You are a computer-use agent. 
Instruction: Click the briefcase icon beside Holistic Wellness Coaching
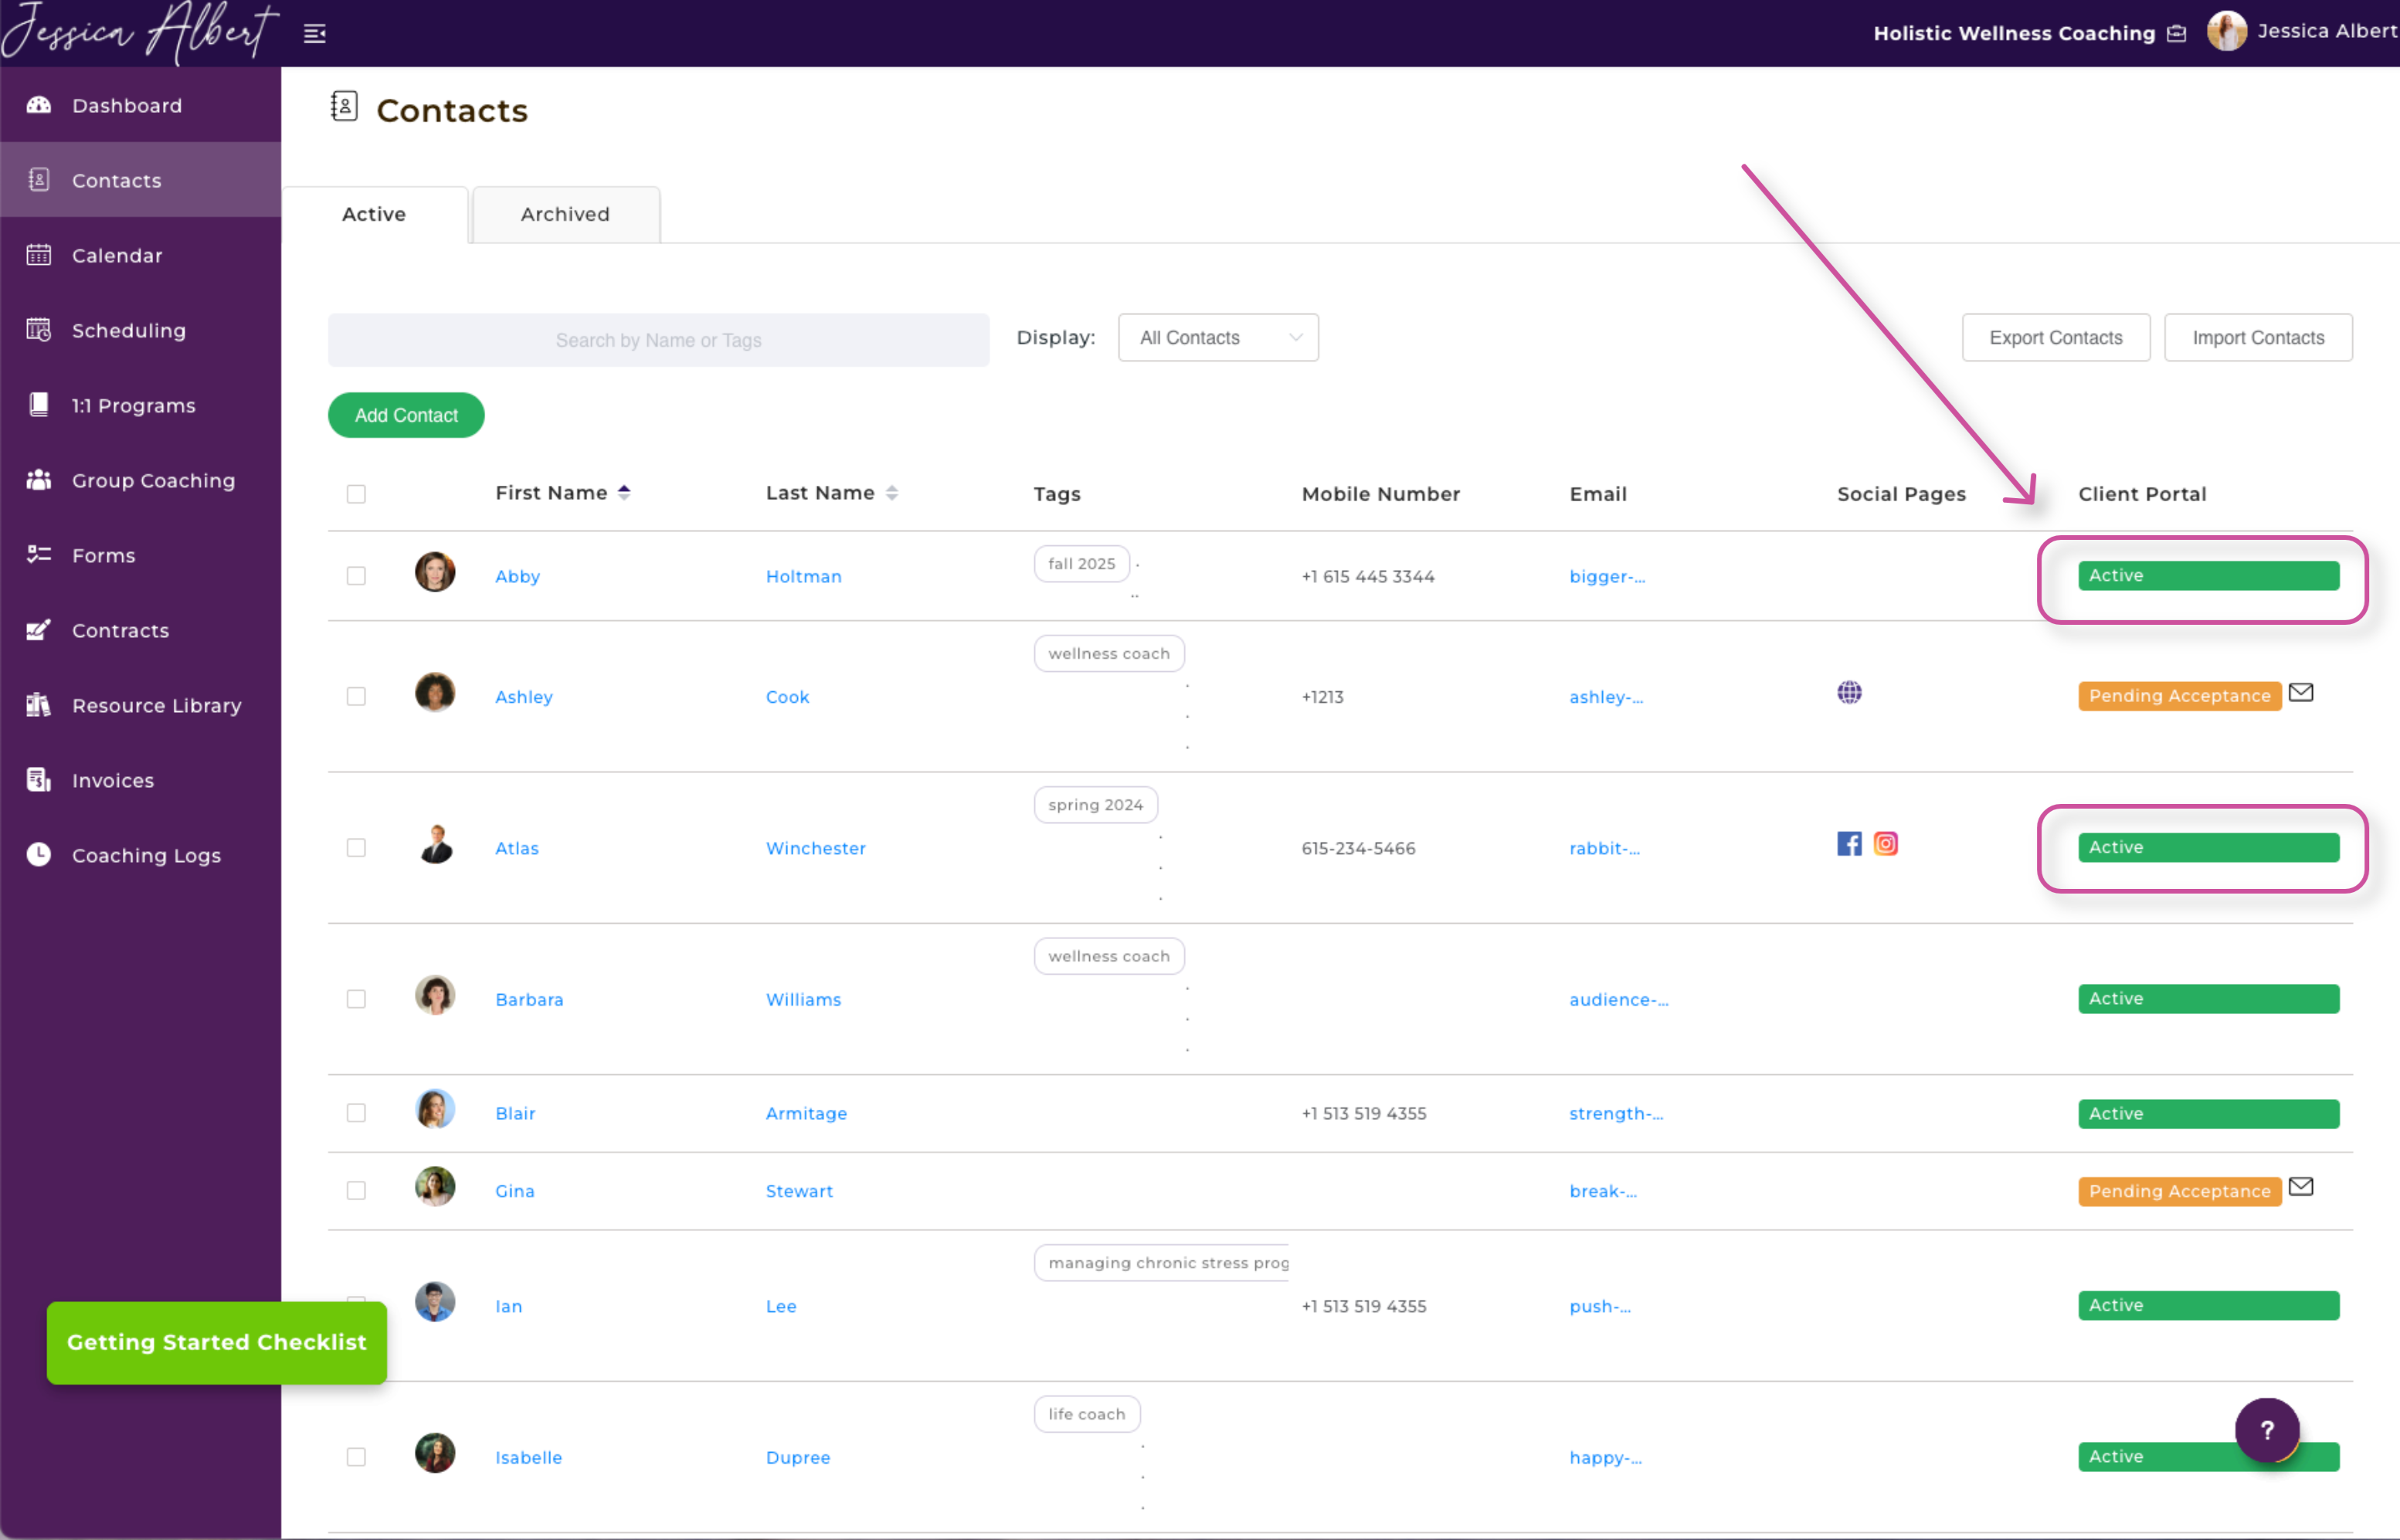(x=2177, y=34)
